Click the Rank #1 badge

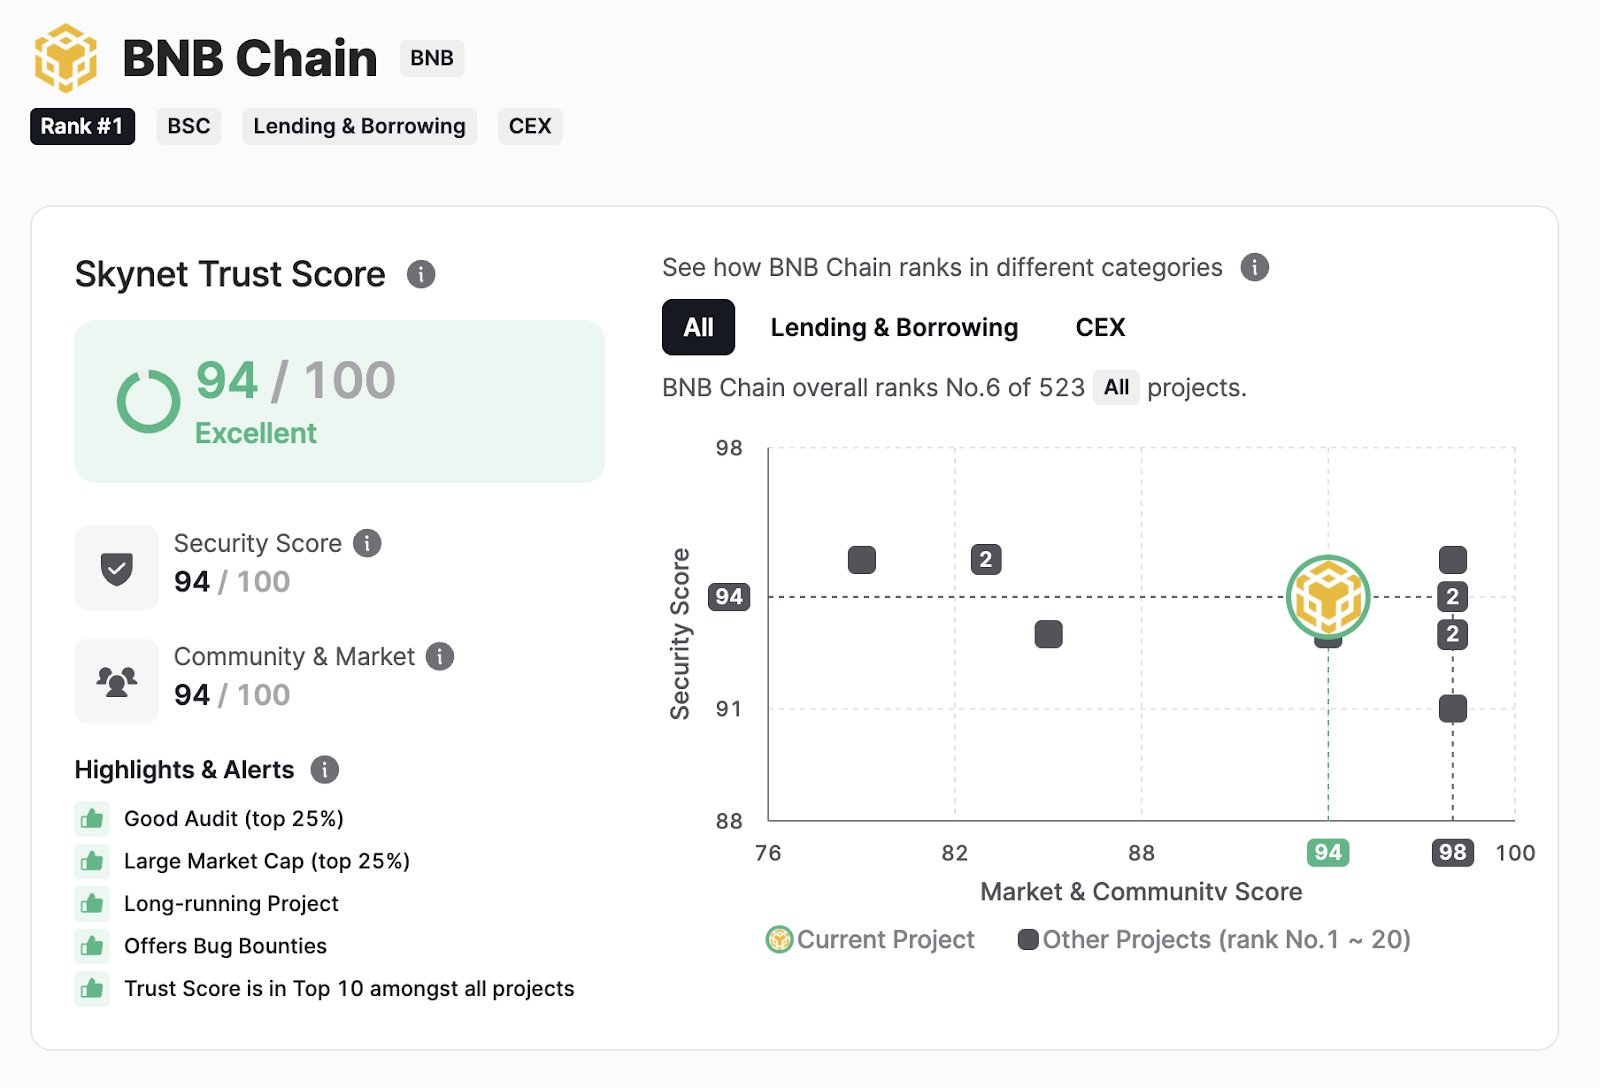pos(82,126)
